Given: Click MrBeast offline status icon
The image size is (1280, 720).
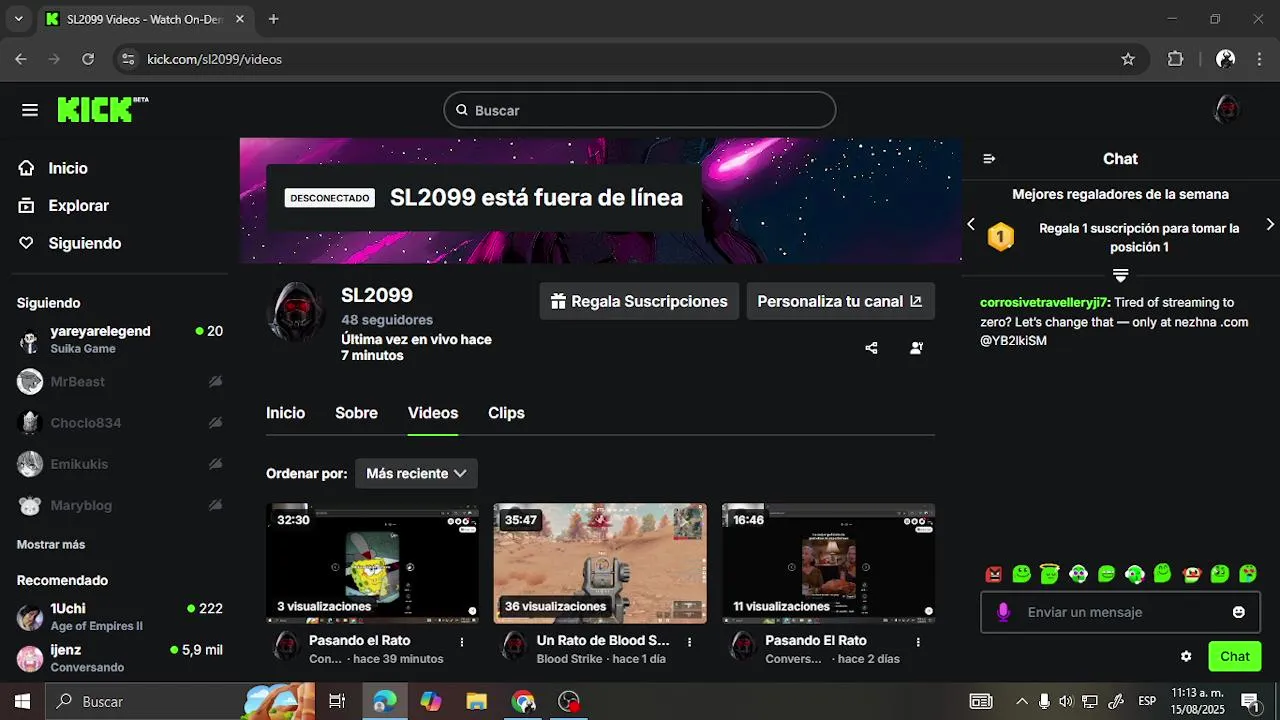Looking at the screenshot, I should 215,381.
